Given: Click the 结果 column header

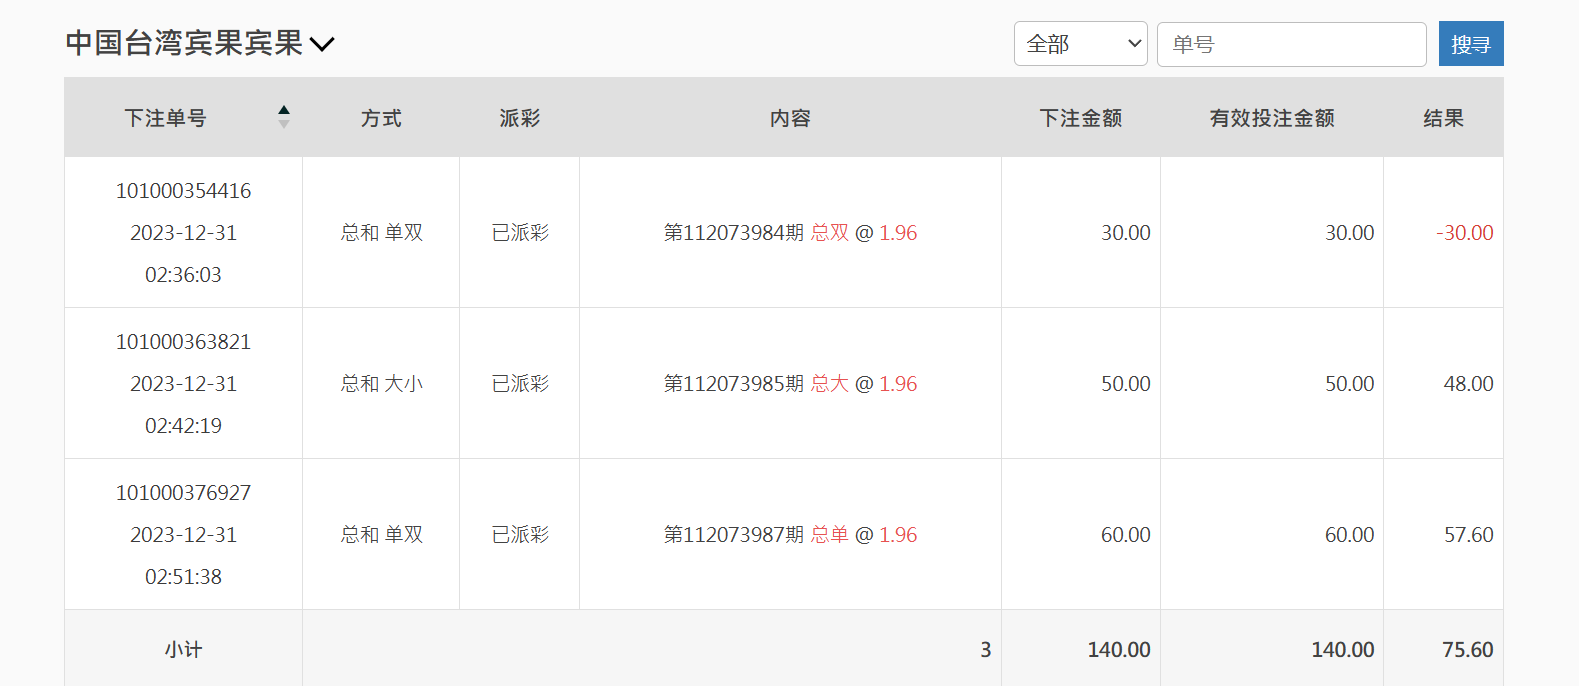Looking at the screenshot, I should pos(1443,118).
